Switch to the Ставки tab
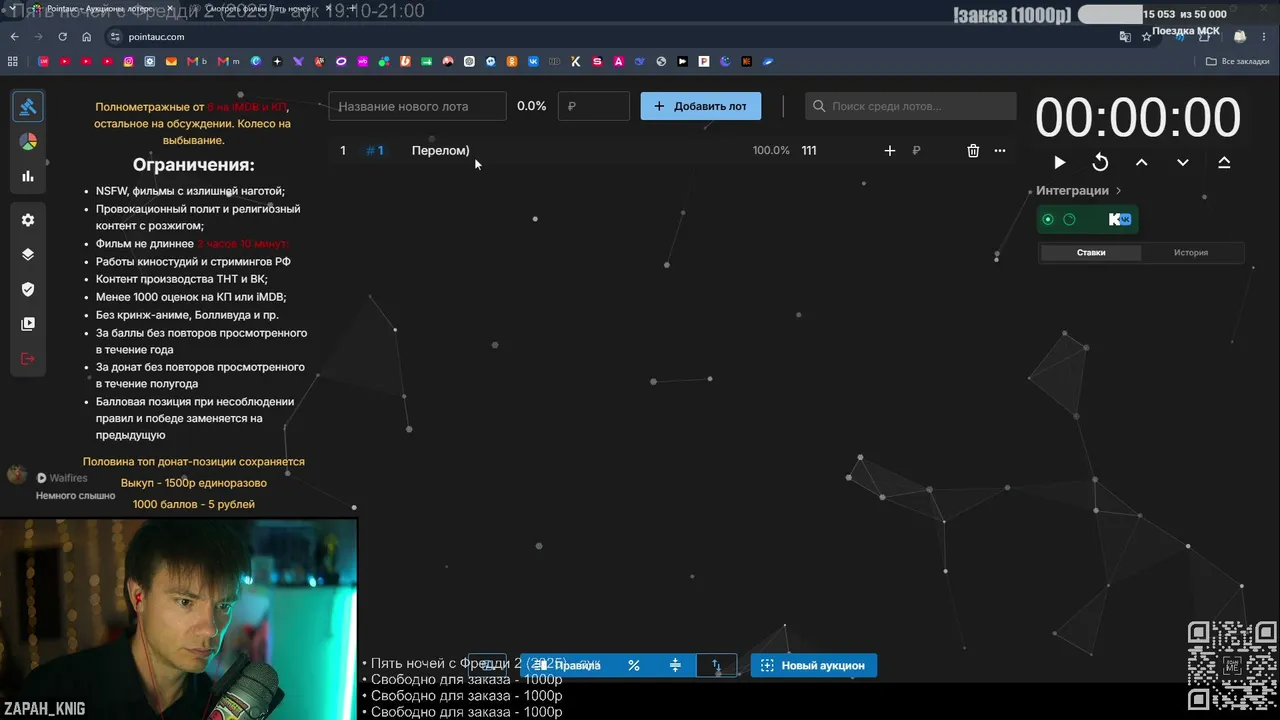 pyautogui.click(x=1091, y=253)
